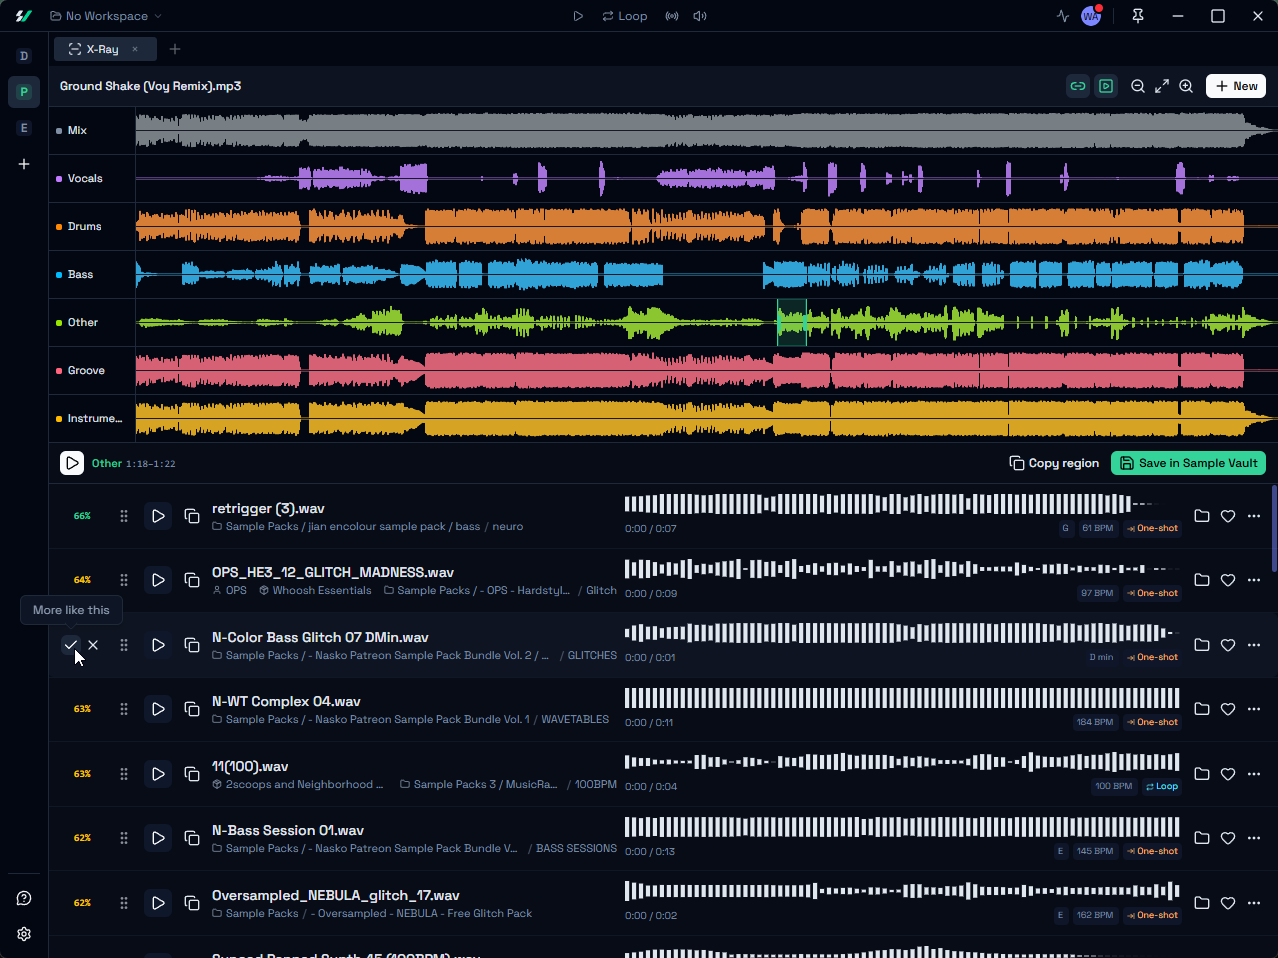The width and height of the screenshot is (1278, 958).
Task: Open help from sidebar
Action: tap(24, 898)
